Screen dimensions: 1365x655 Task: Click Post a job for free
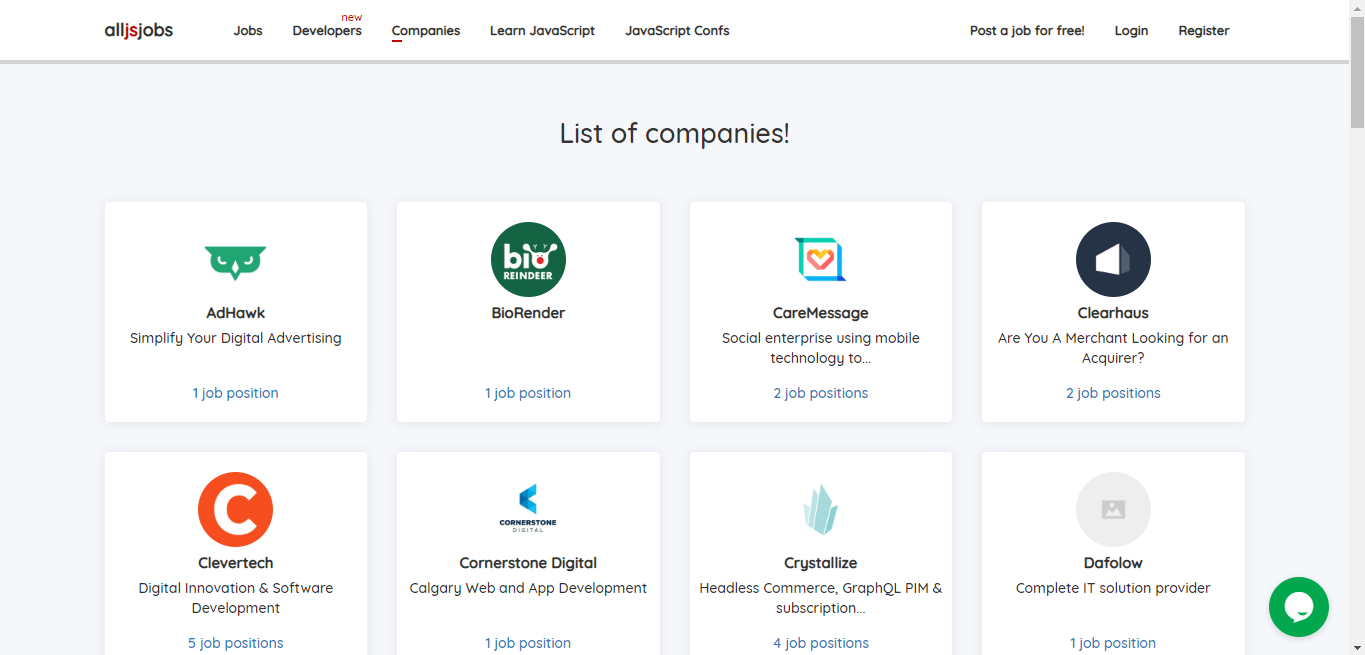click(1027, 31)
